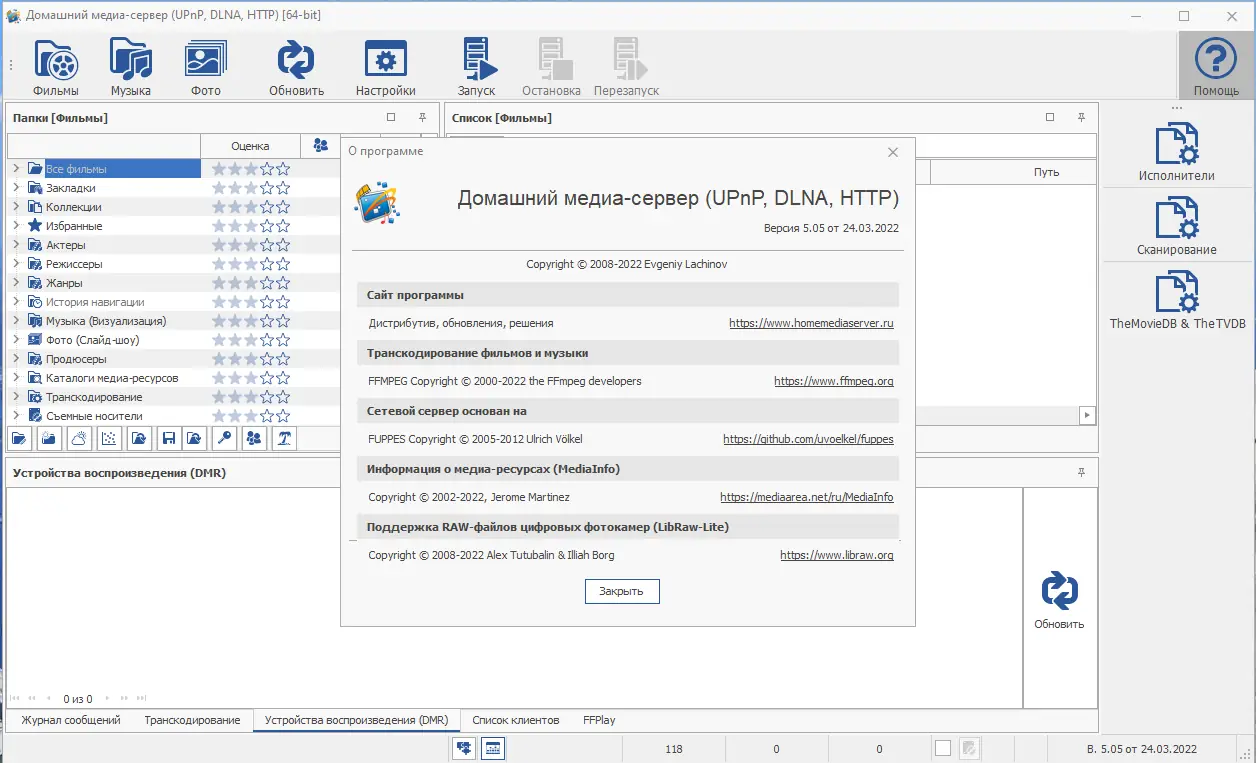Click Обновить in the DMR devices panel
1256x763 pixels.
tap(1059, 600)
